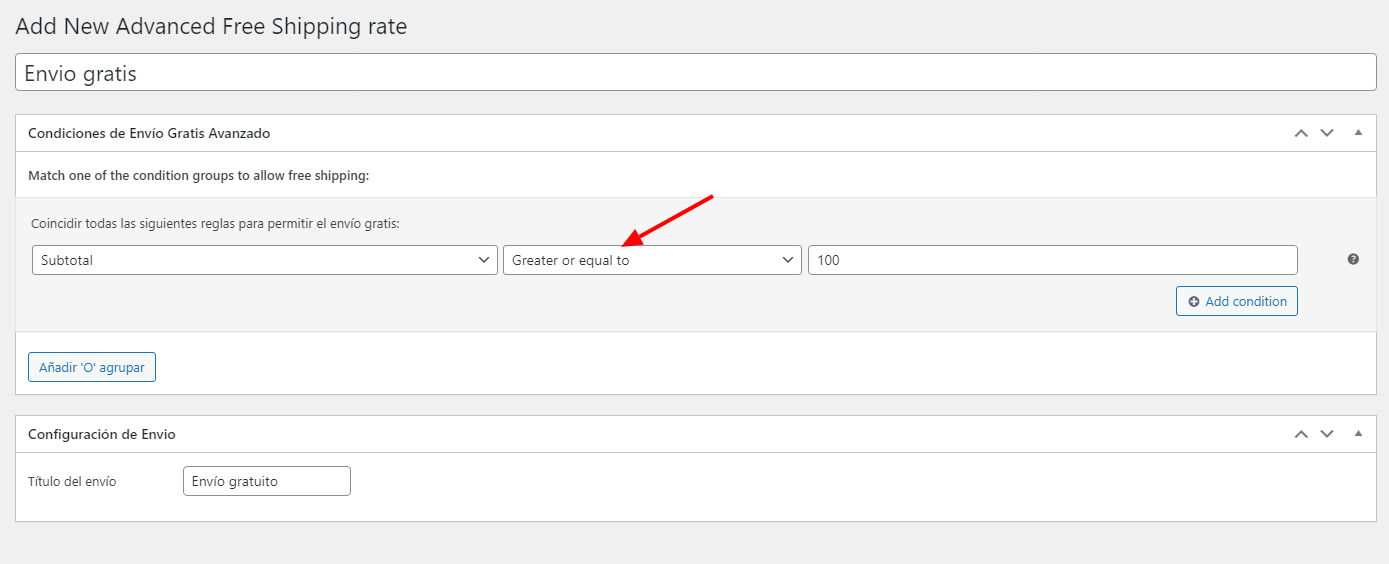Open the Greater or equal to operator dropdown

point(652,260)
